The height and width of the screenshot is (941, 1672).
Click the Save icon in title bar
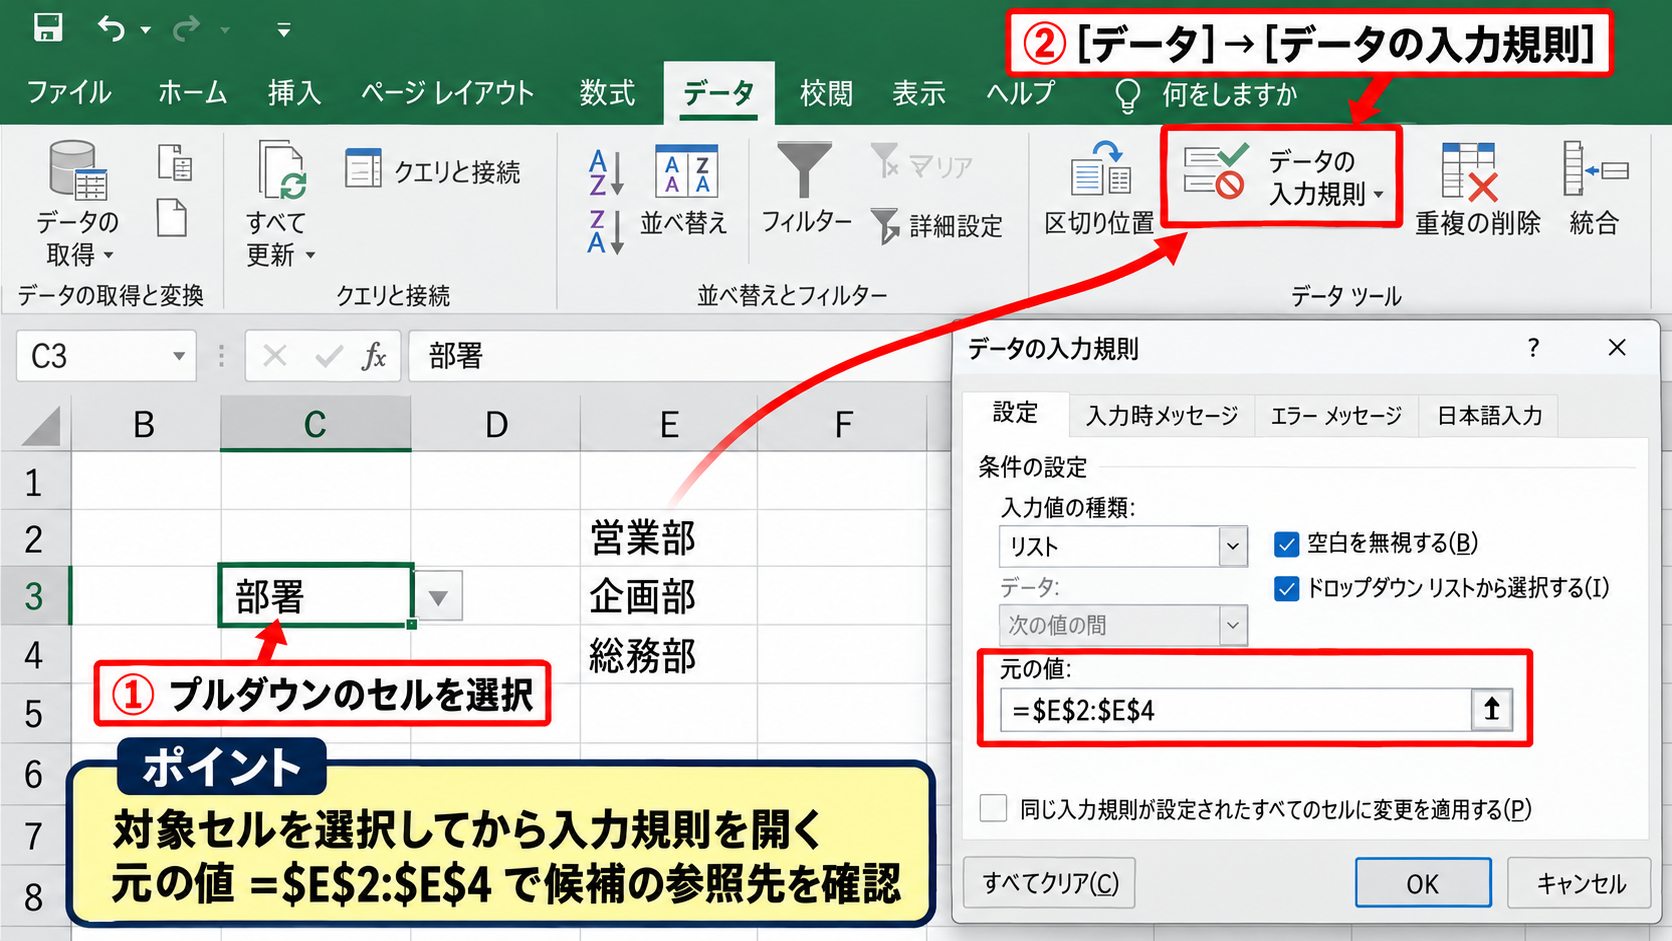point(47,27)
